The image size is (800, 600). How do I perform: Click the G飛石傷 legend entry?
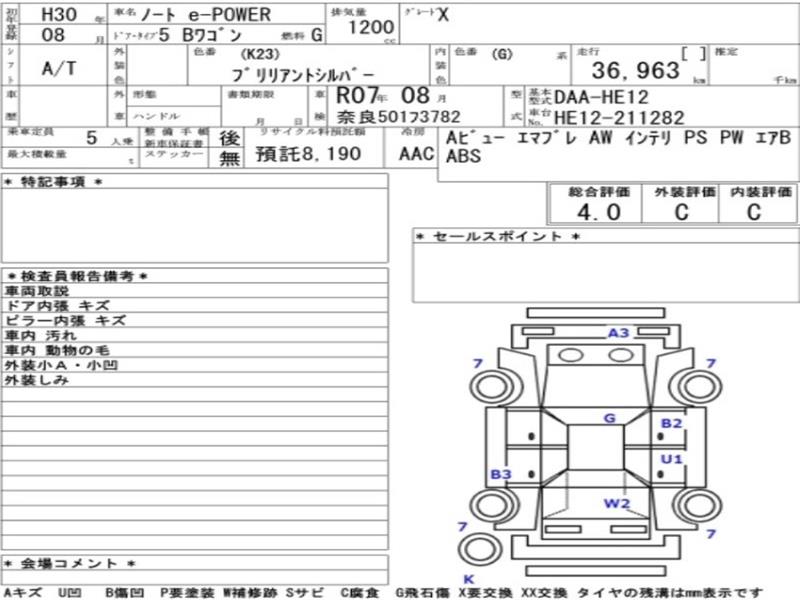click(422, 593)
